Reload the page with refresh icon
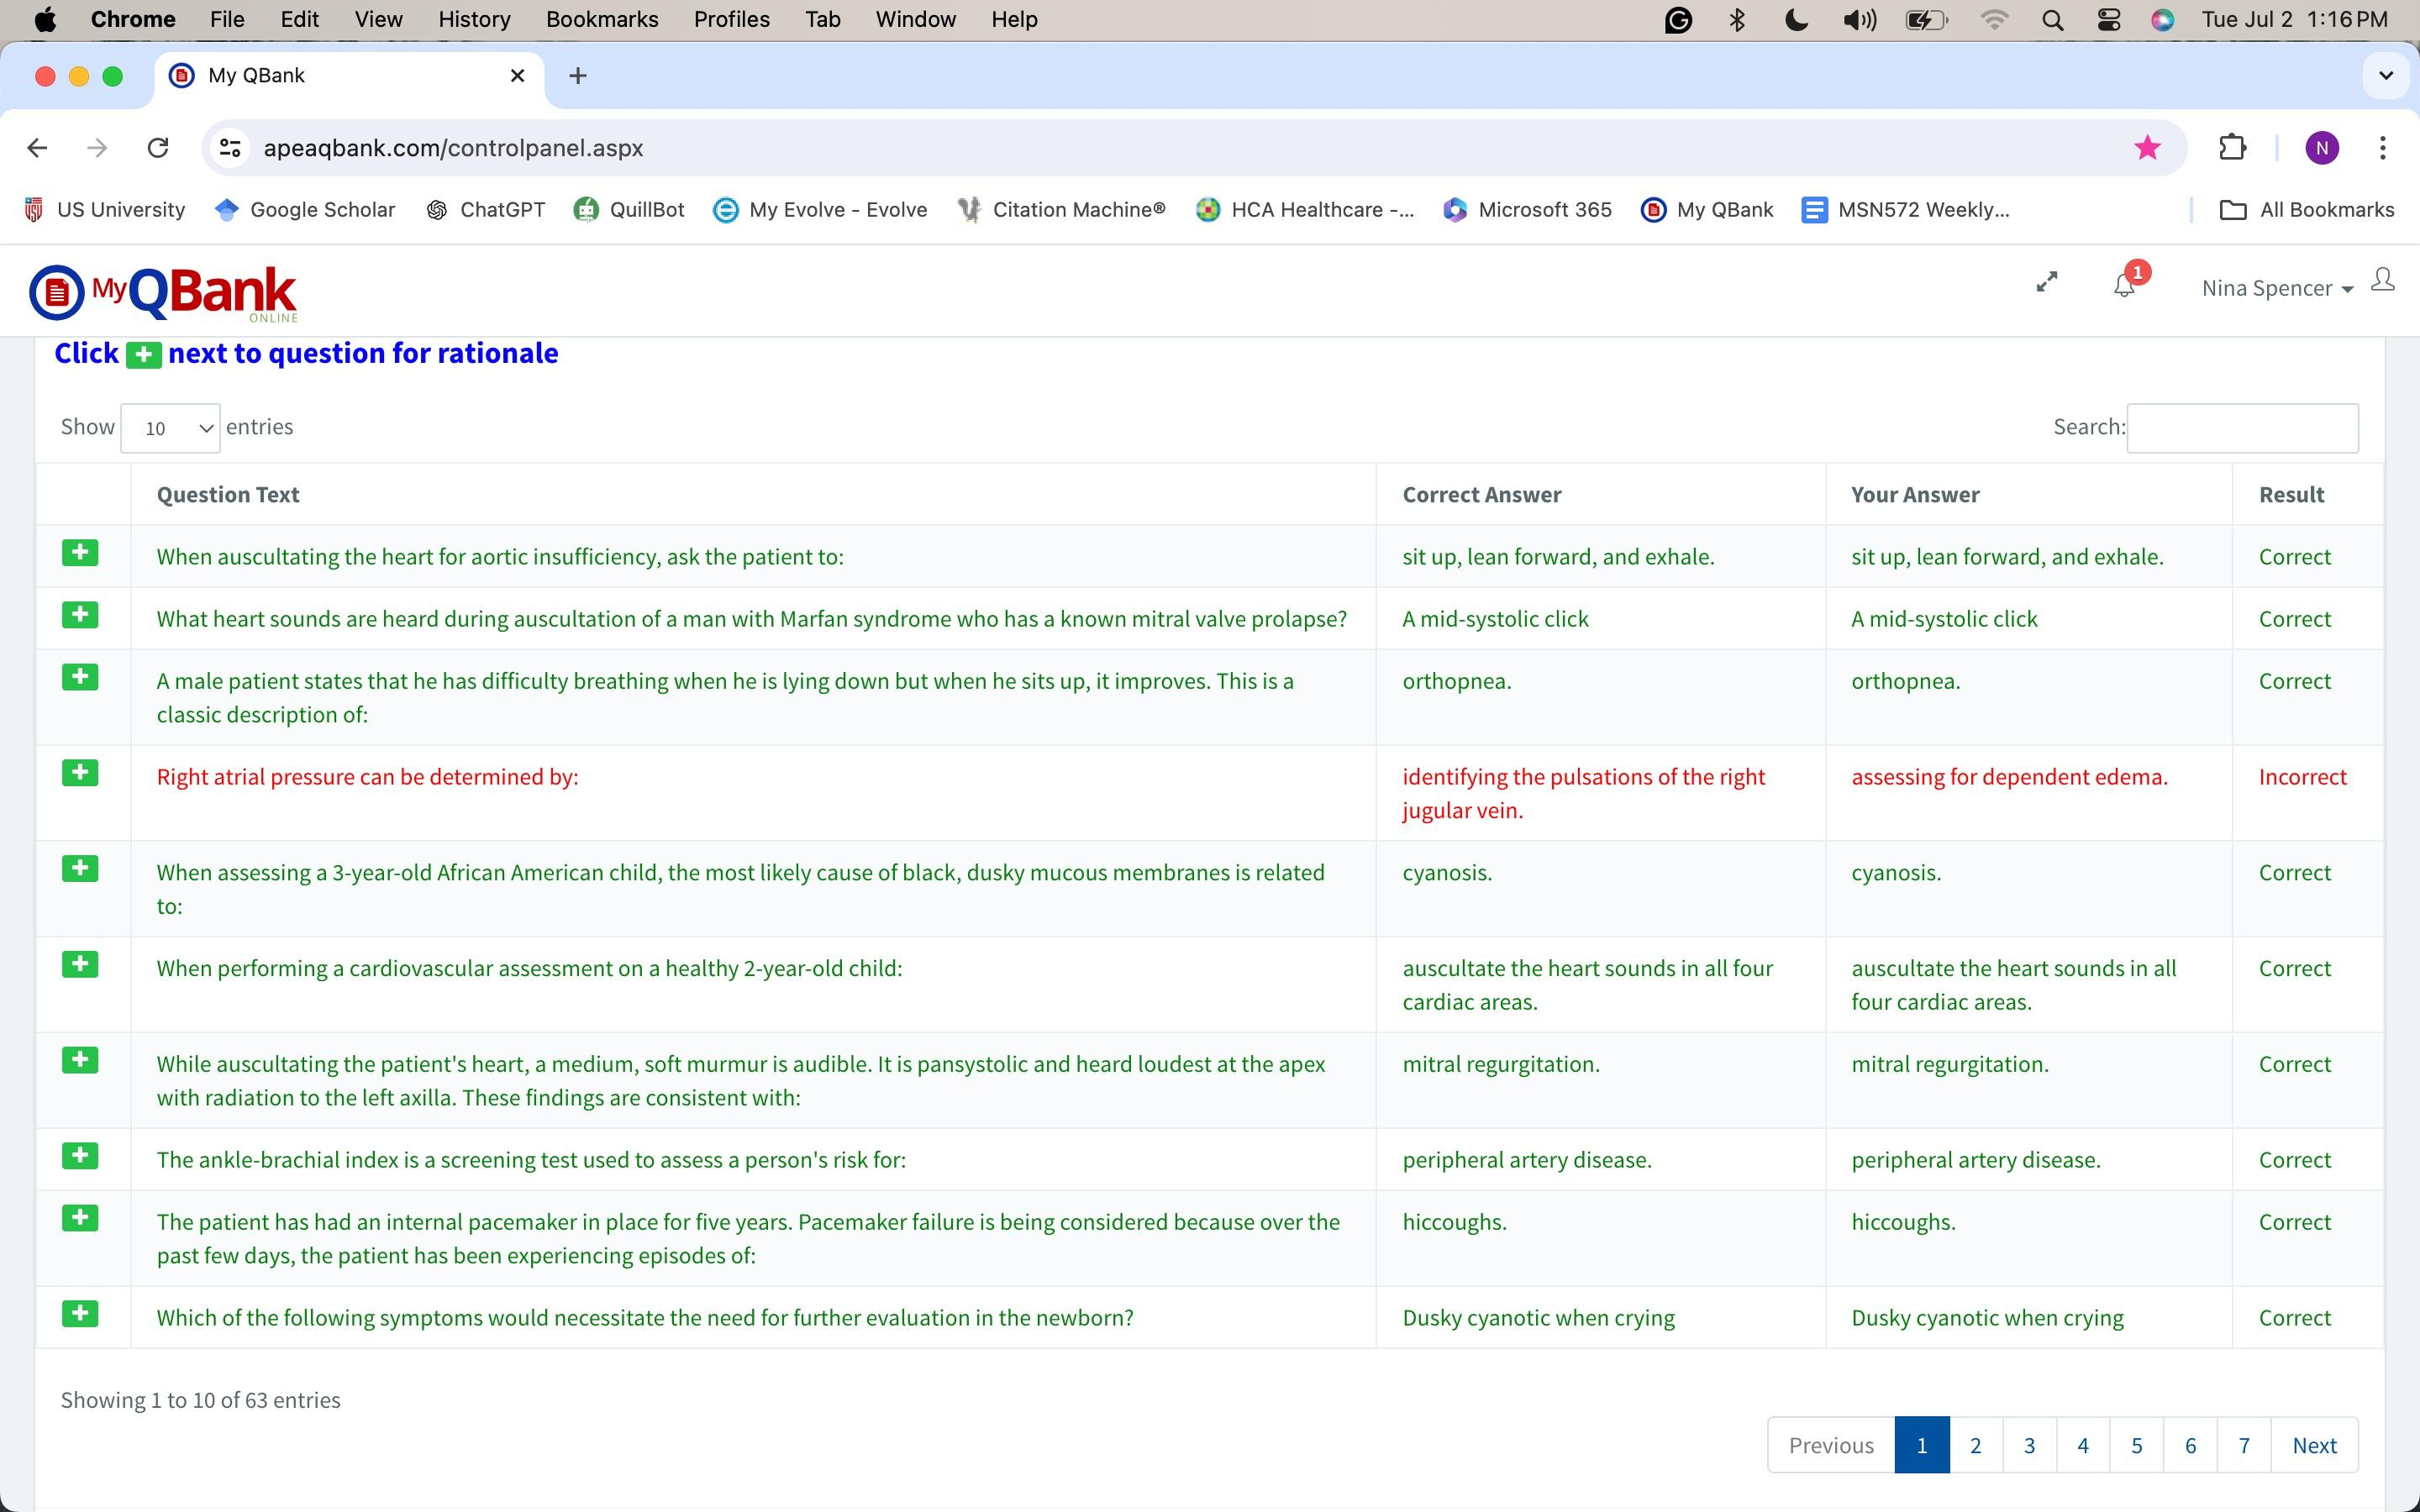The height and width of the screenshot is (1512, 2420). [x=158, y=148]
